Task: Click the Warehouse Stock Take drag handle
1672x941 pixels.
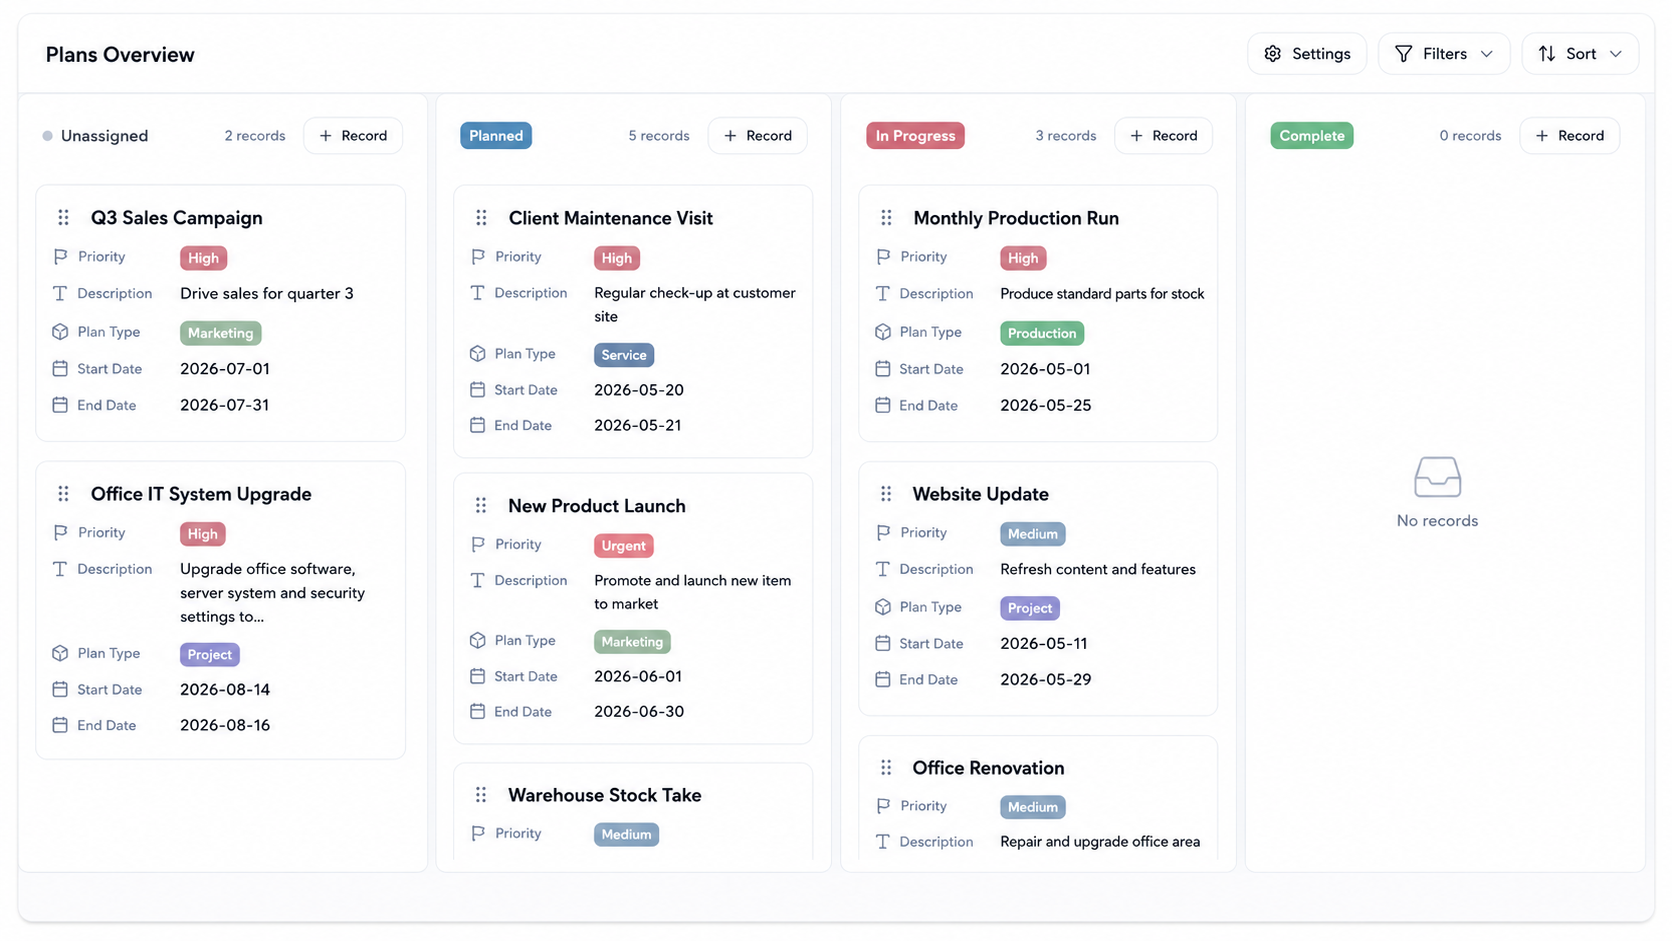Action: click(x=481, y=795)
